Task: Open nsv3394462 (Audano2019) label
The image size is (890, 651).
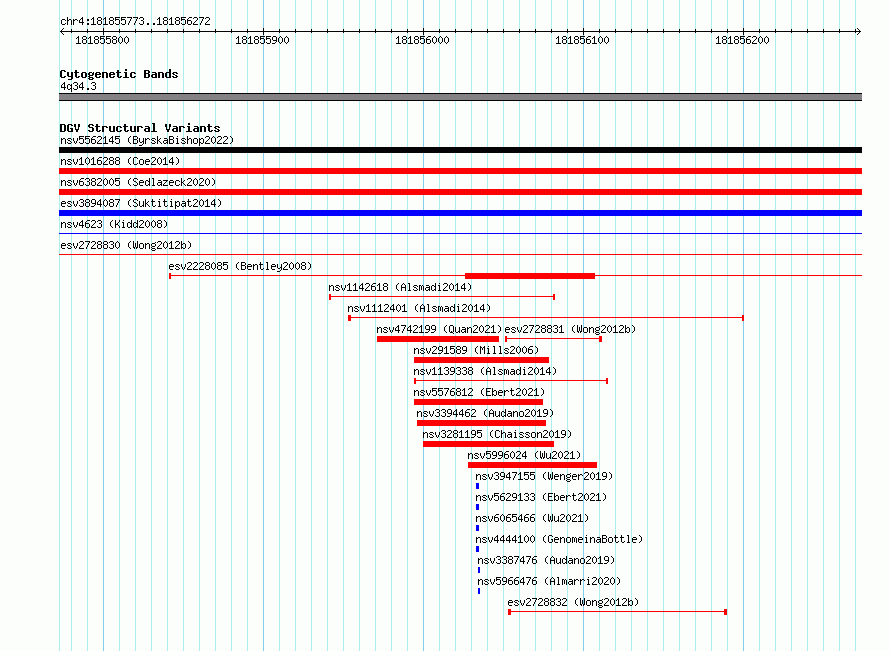Action: pos(485,413)
